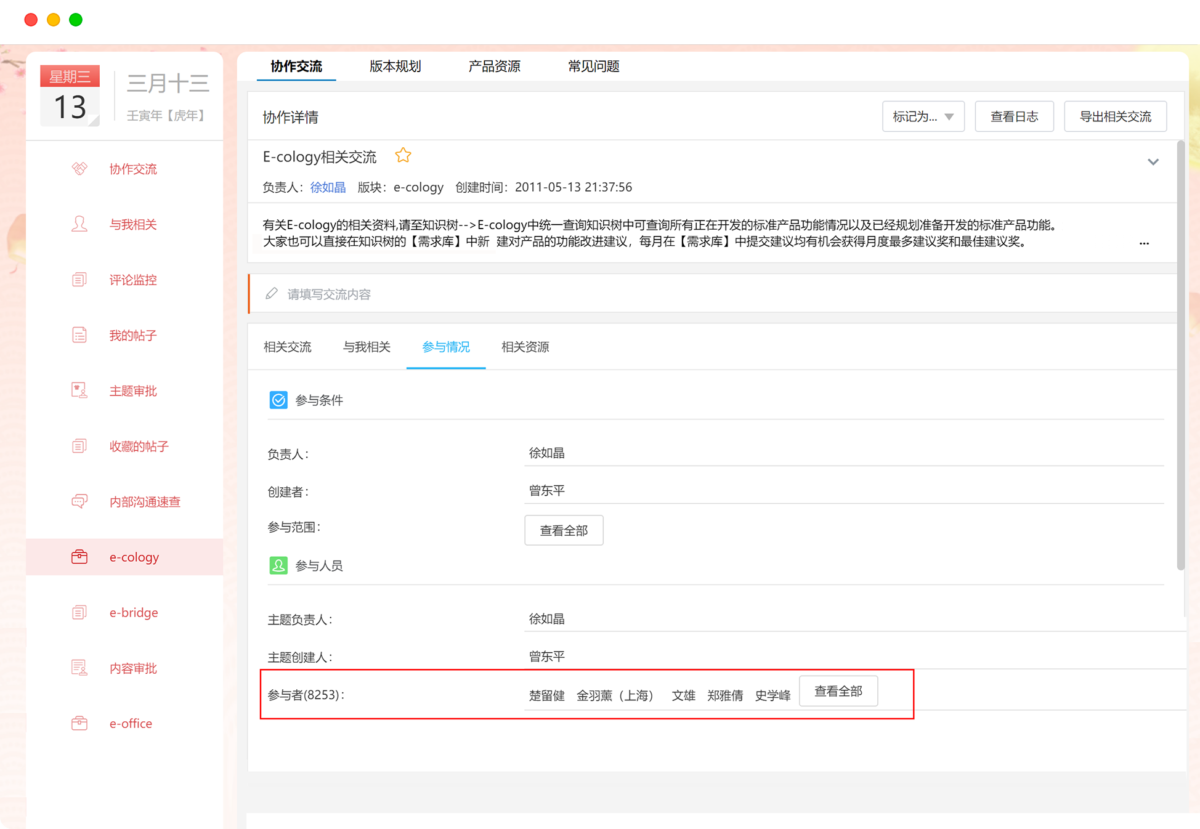Click 查看全部 next to 参与者 list

tap(838, 691)
